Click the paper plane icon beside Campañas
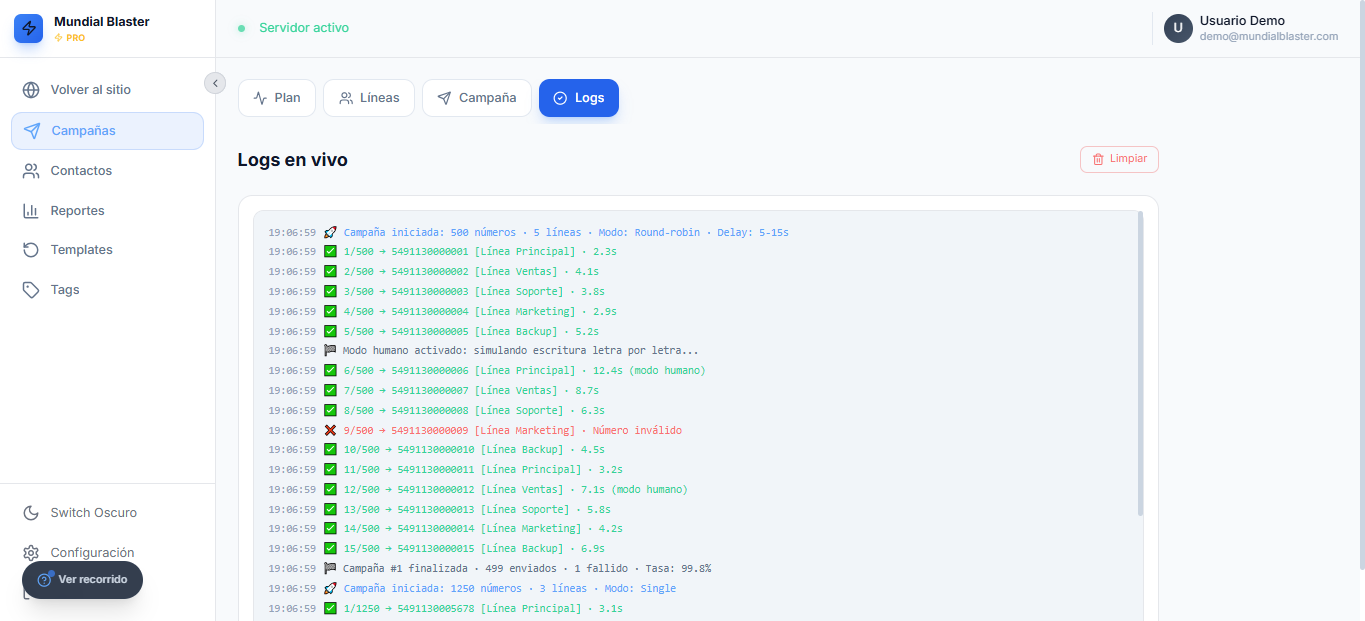Viewport: 1365px width, 621px height. coord(32,131)
